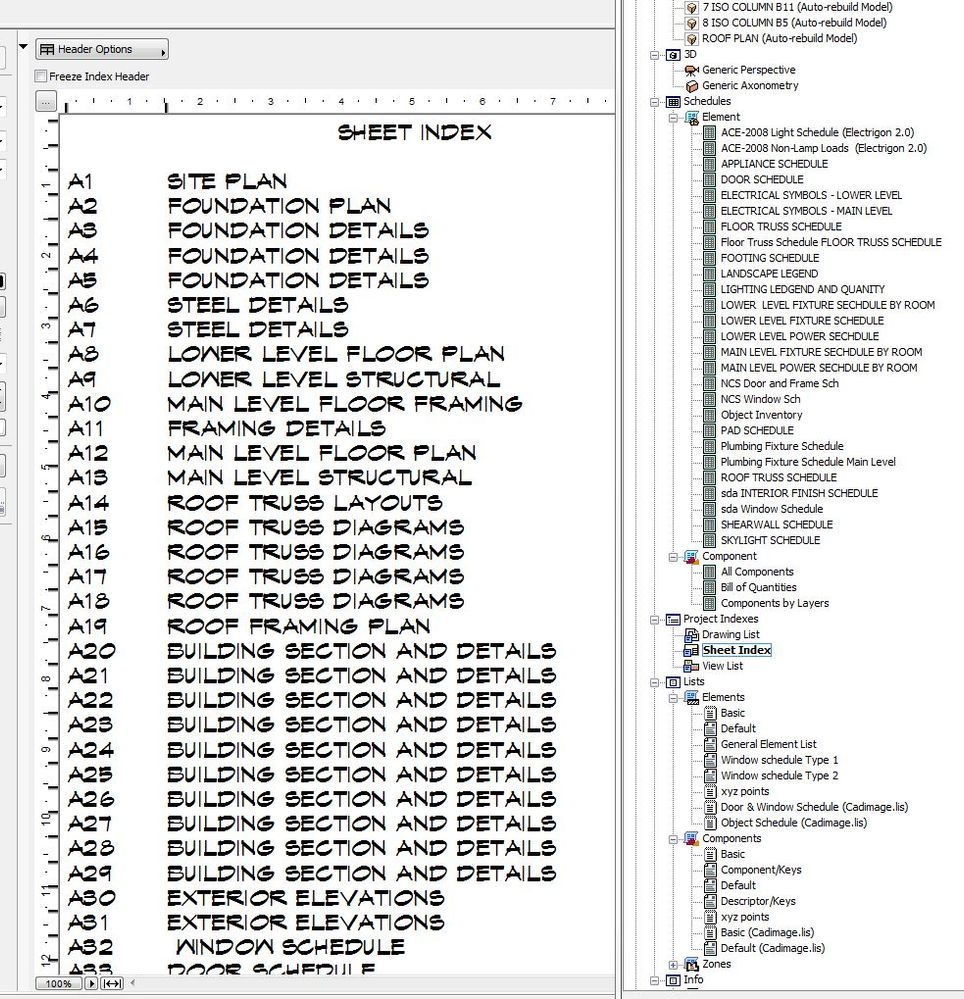Collapse the Elements lists folder

[673, 698]
